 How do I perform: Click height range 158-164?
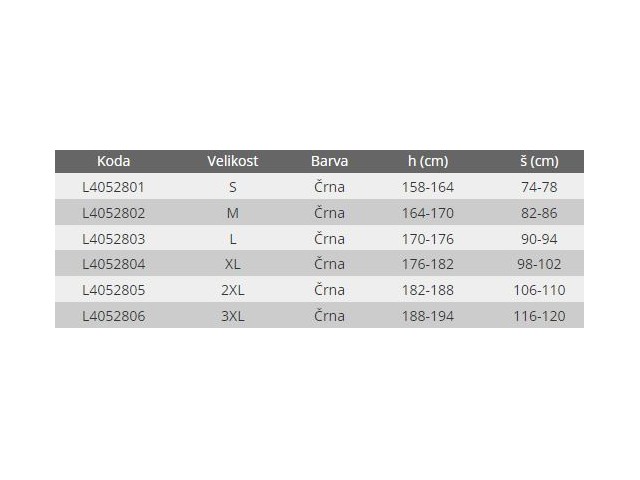pos(428,187)
